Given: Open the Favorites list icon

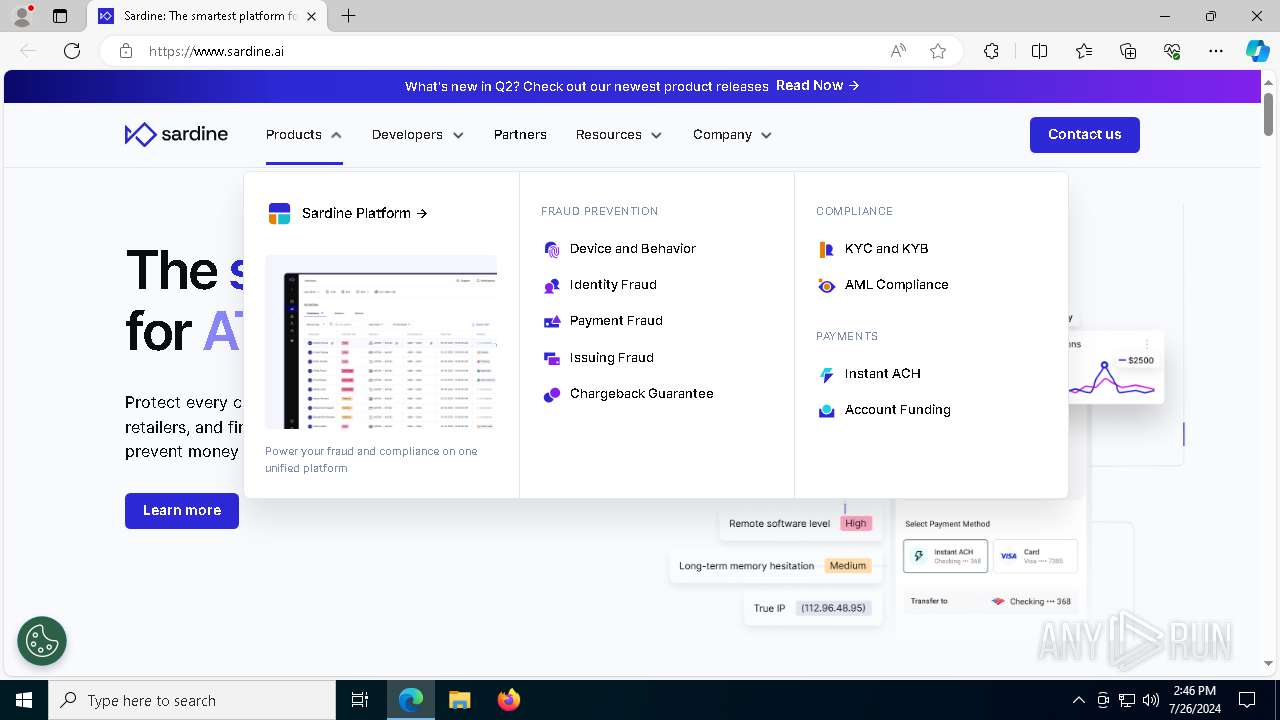Looking at the screenshot, I should [1084, 51].
